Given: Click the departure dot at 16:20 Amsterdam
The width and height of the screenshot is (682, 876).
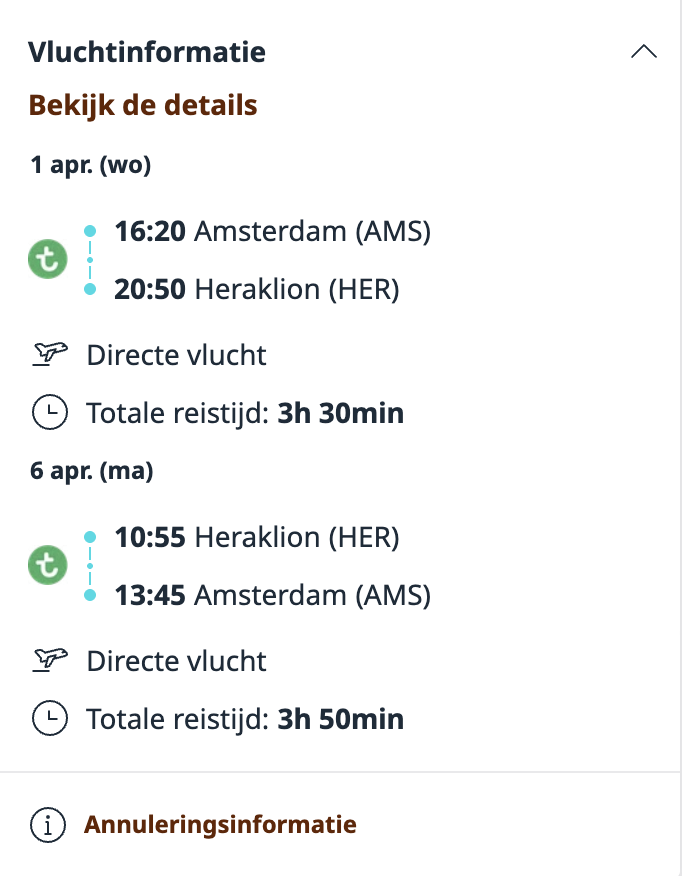Looking at the screenshot, I should (92, 229).
